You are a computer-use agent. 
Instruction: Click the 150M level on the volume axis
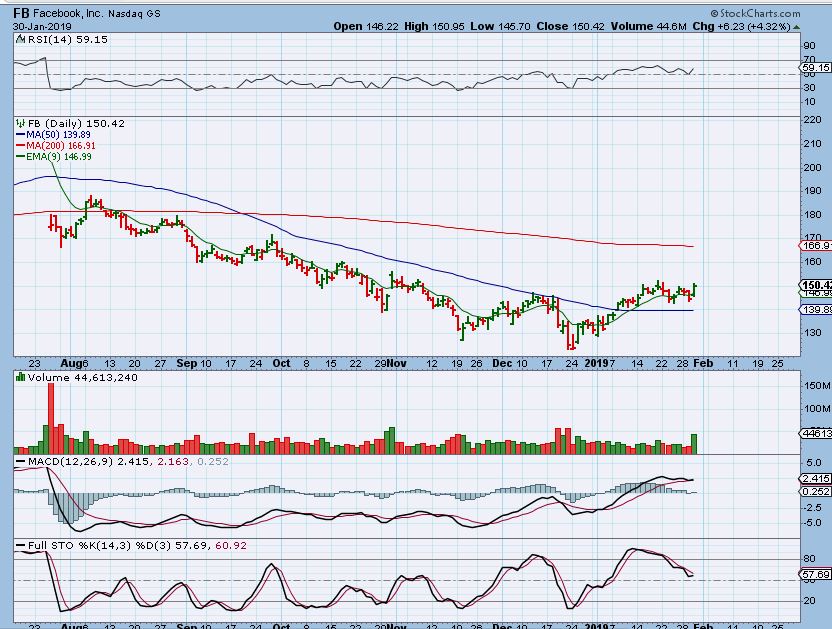pyautogui.click(x=817, y=386)
